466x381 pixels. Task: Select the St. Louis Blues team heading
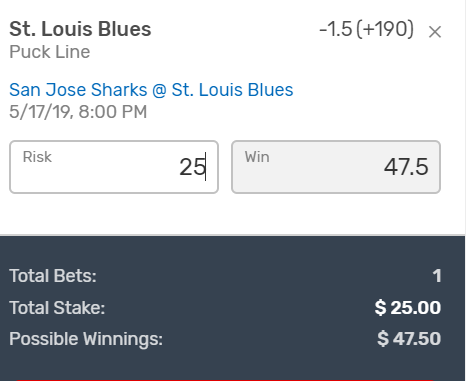pyautogui.click(x=80, y=29)
